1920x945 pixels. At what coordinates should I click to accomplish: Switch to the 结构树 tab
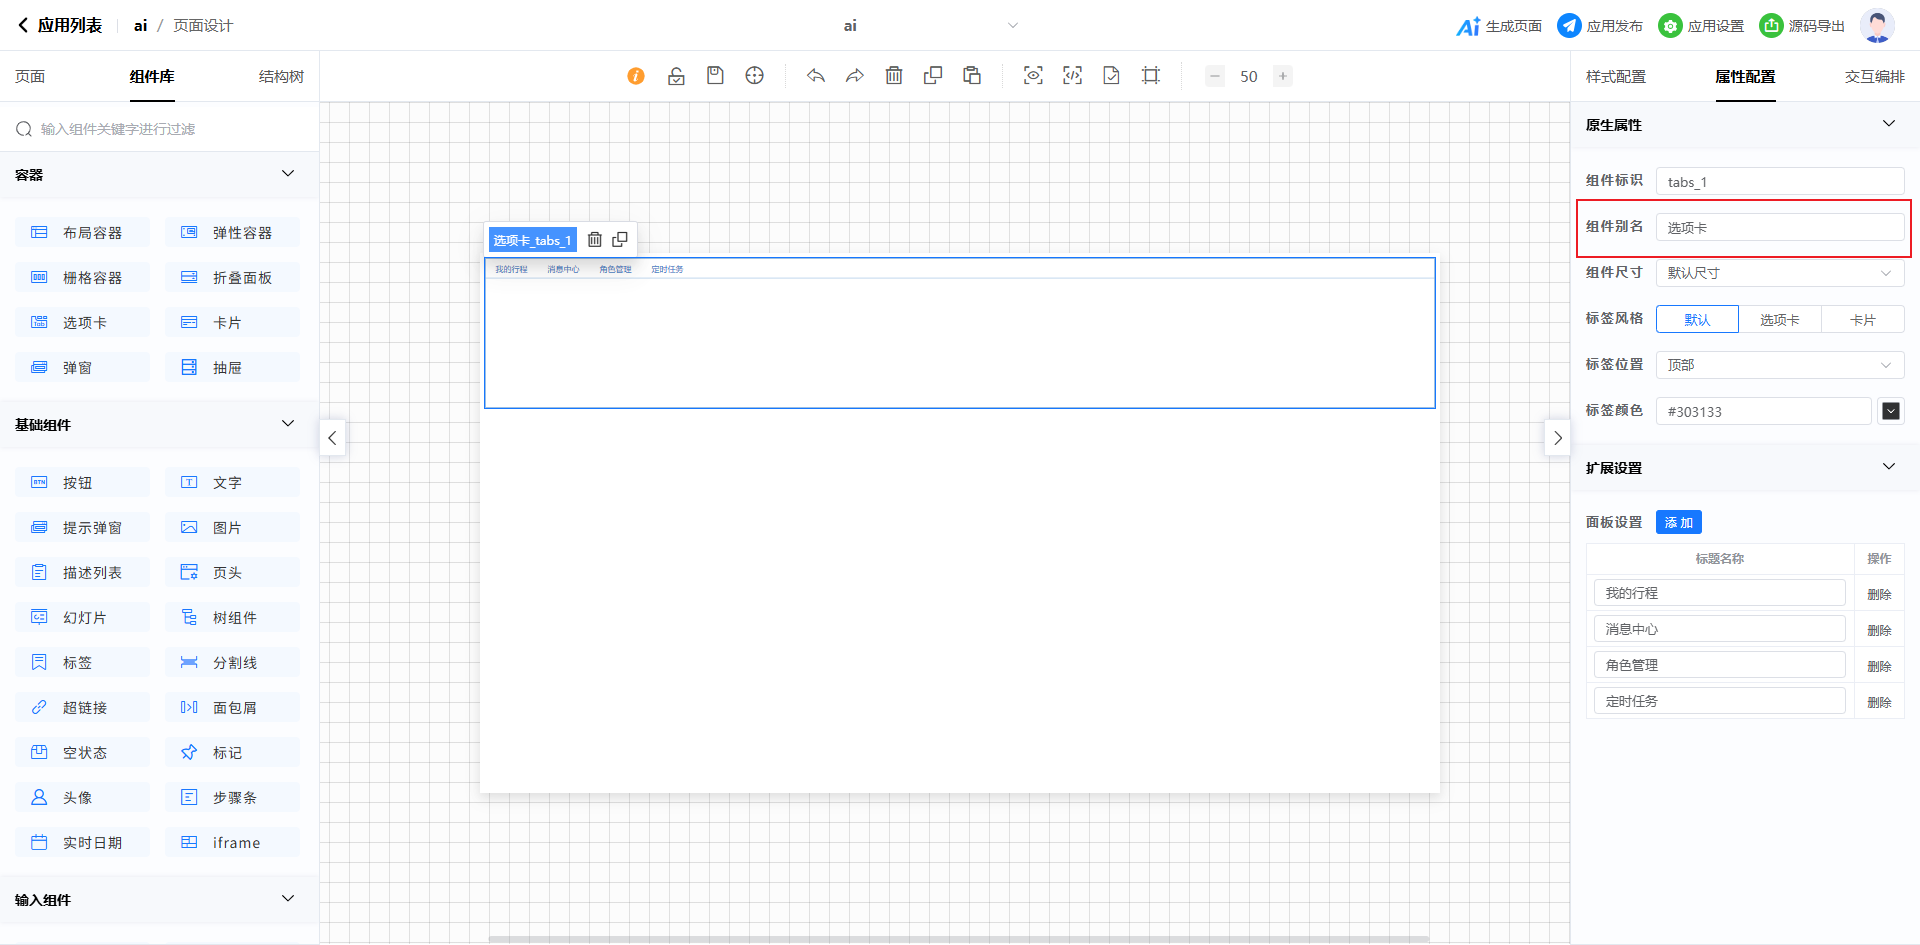coord(281,77)
